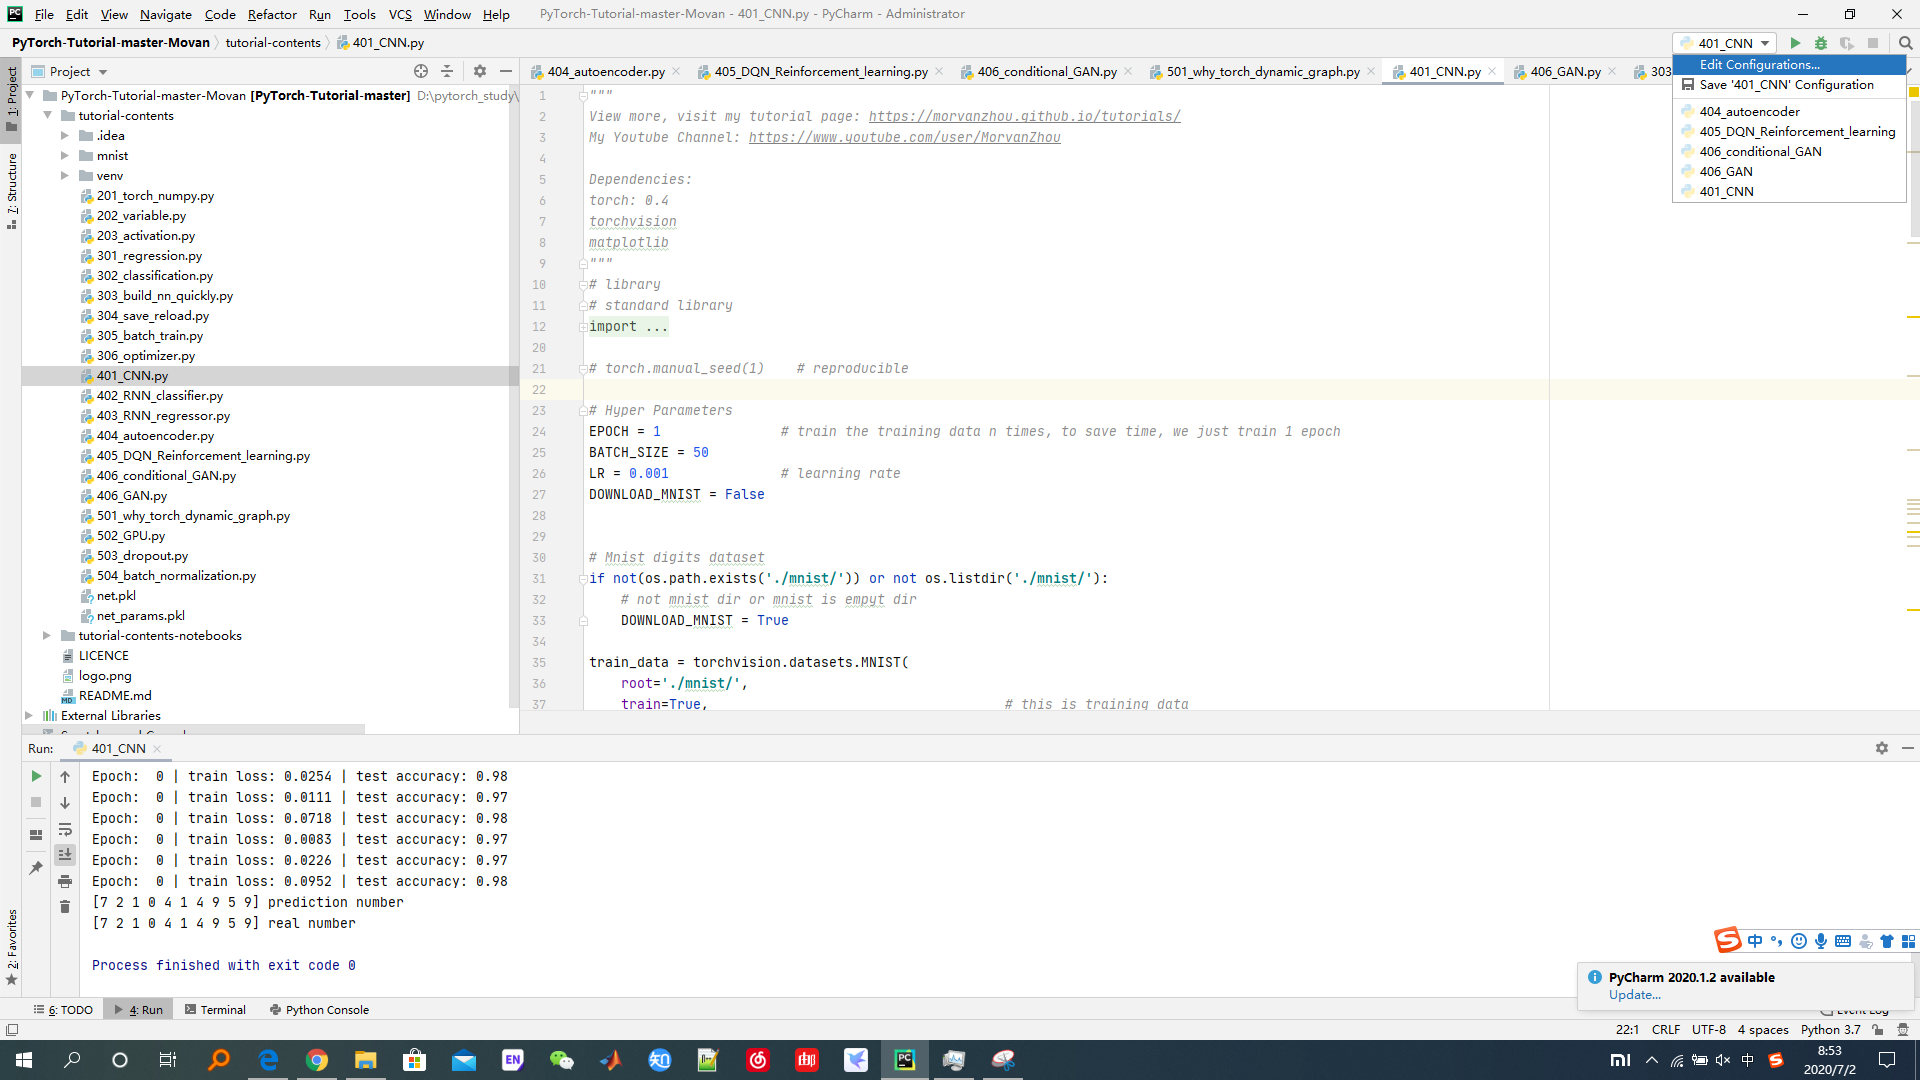The width and height of the screenshot is (1920, 1080).
Task: Close the 401_CNN Run tab
Action: (x=157, y=748)
